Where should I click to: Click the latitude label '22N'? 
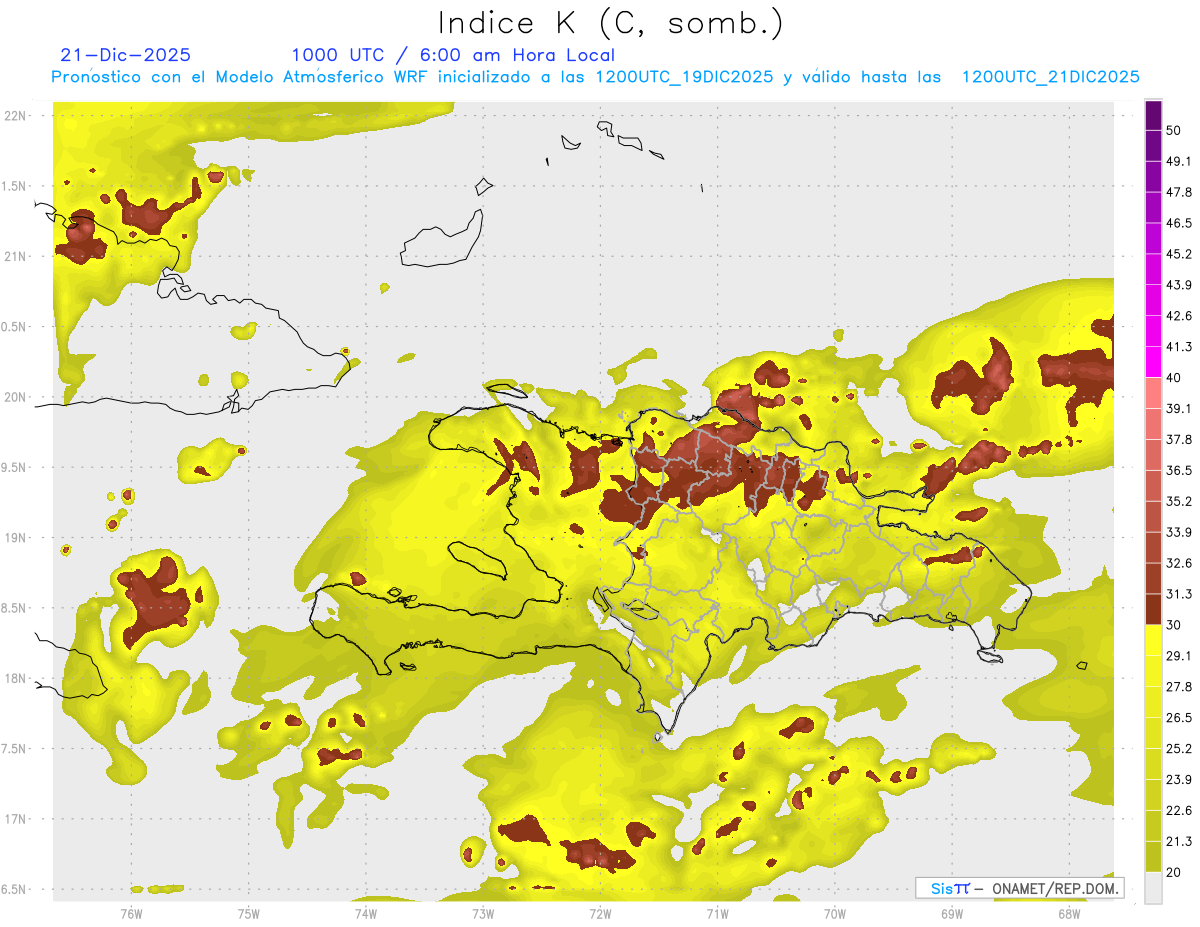coord(15,116)
